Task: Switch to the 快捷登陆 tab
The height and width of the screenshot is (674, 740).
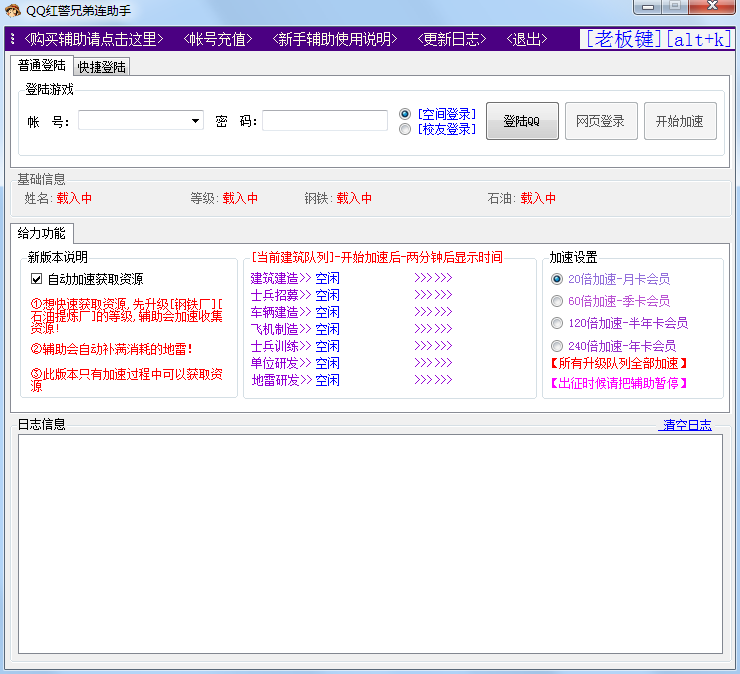Action: pos(101,67)
